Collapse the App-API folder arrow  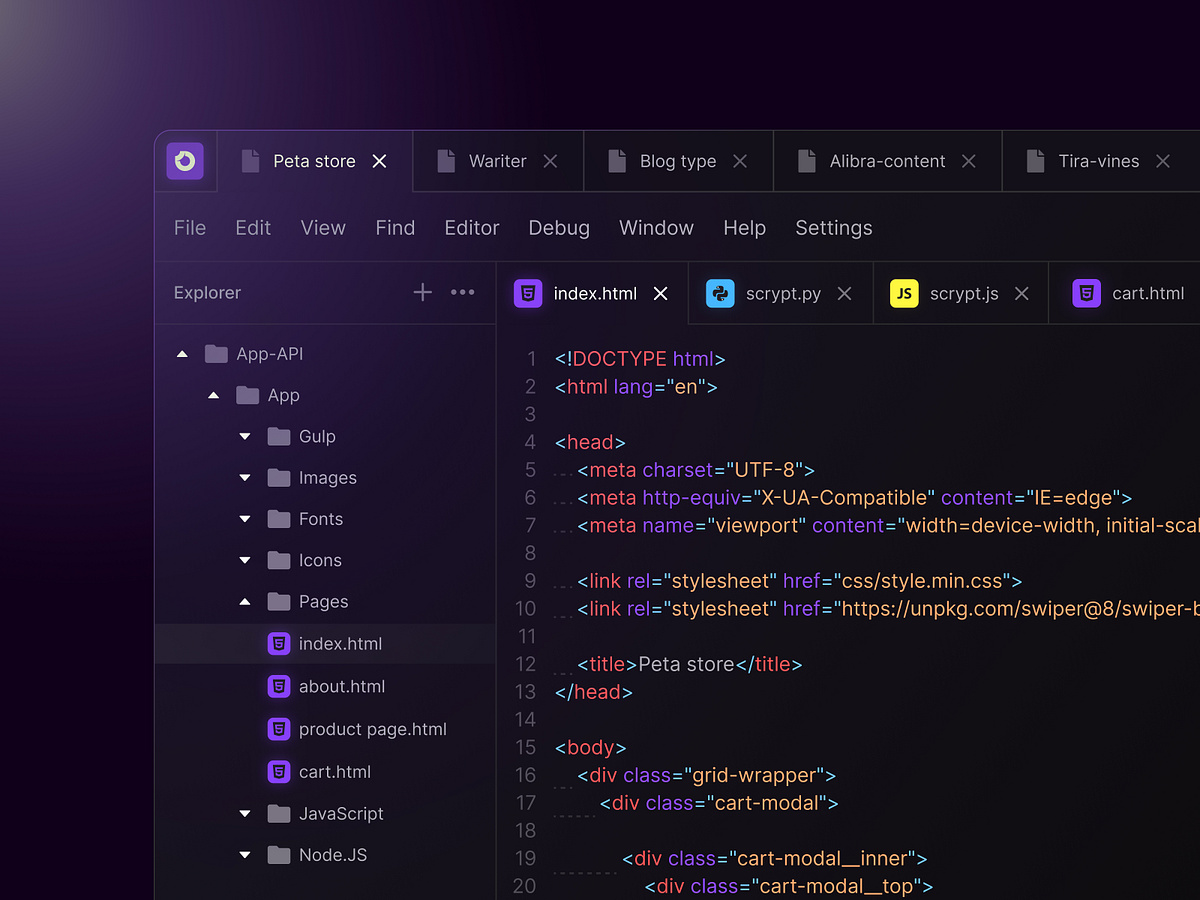[x=182, y=354]
